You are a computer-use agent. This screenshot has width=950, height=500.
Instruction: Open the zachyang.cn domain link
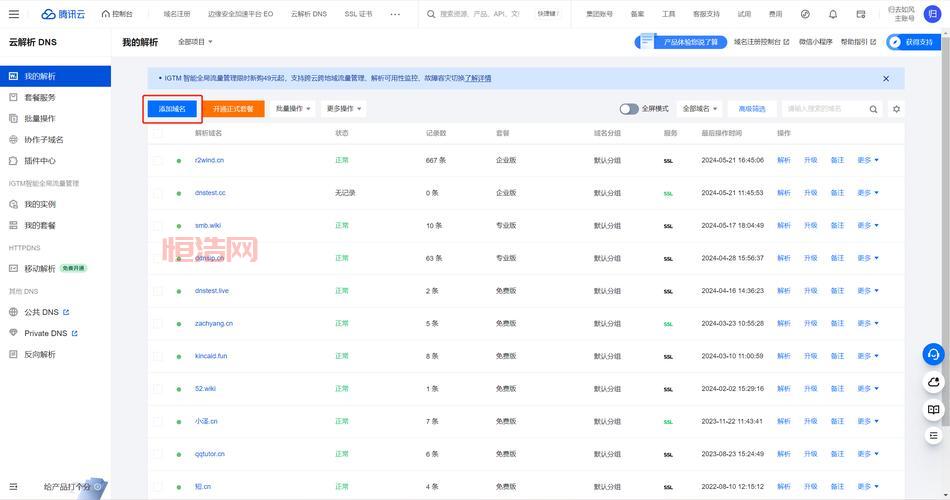click(214, 323)
